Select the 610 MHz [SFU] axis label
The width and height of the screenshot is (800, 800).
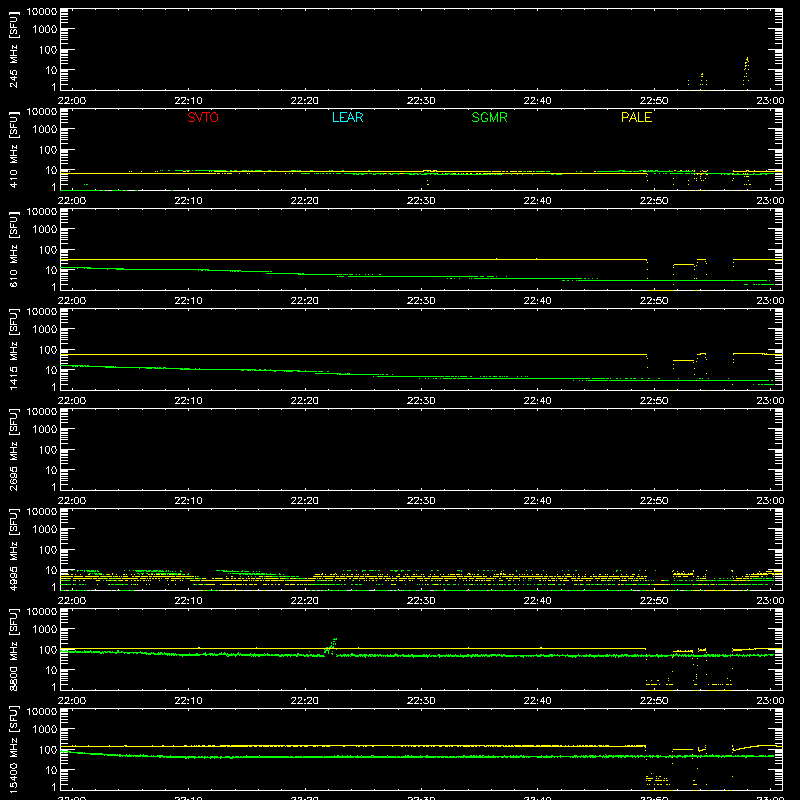point(14,250)
